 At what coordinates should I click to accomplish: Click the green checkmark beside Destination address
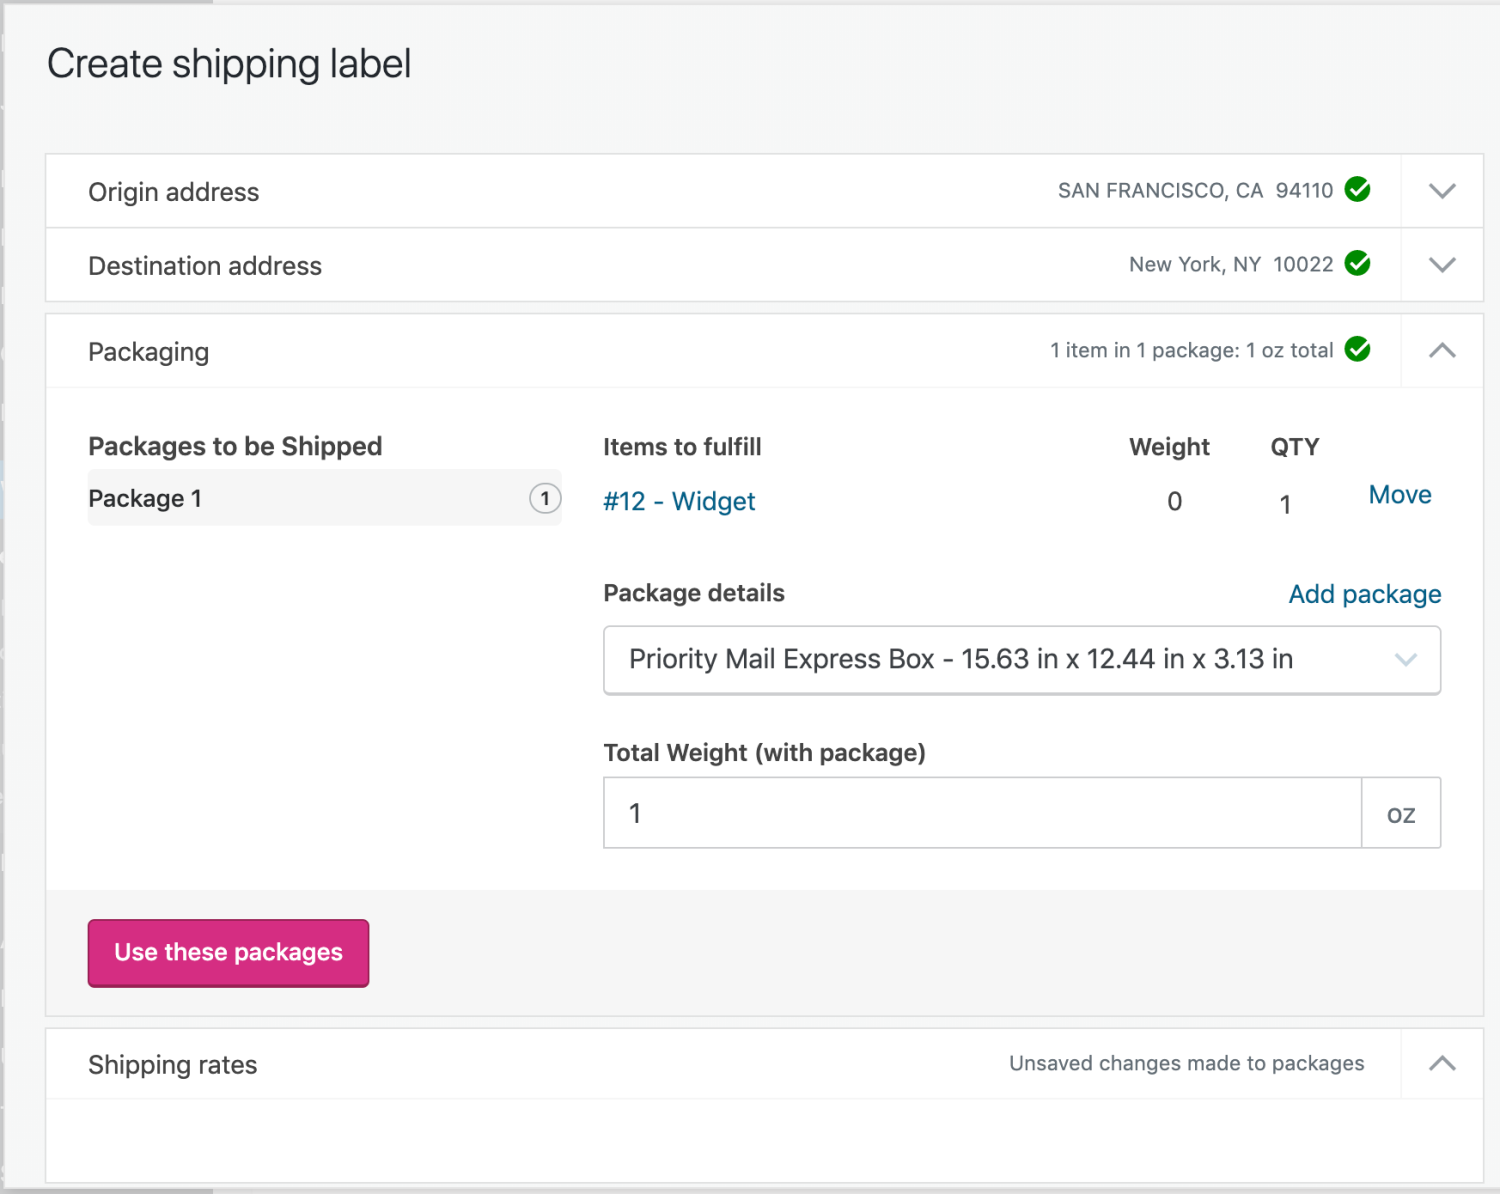click(1357, 264)
